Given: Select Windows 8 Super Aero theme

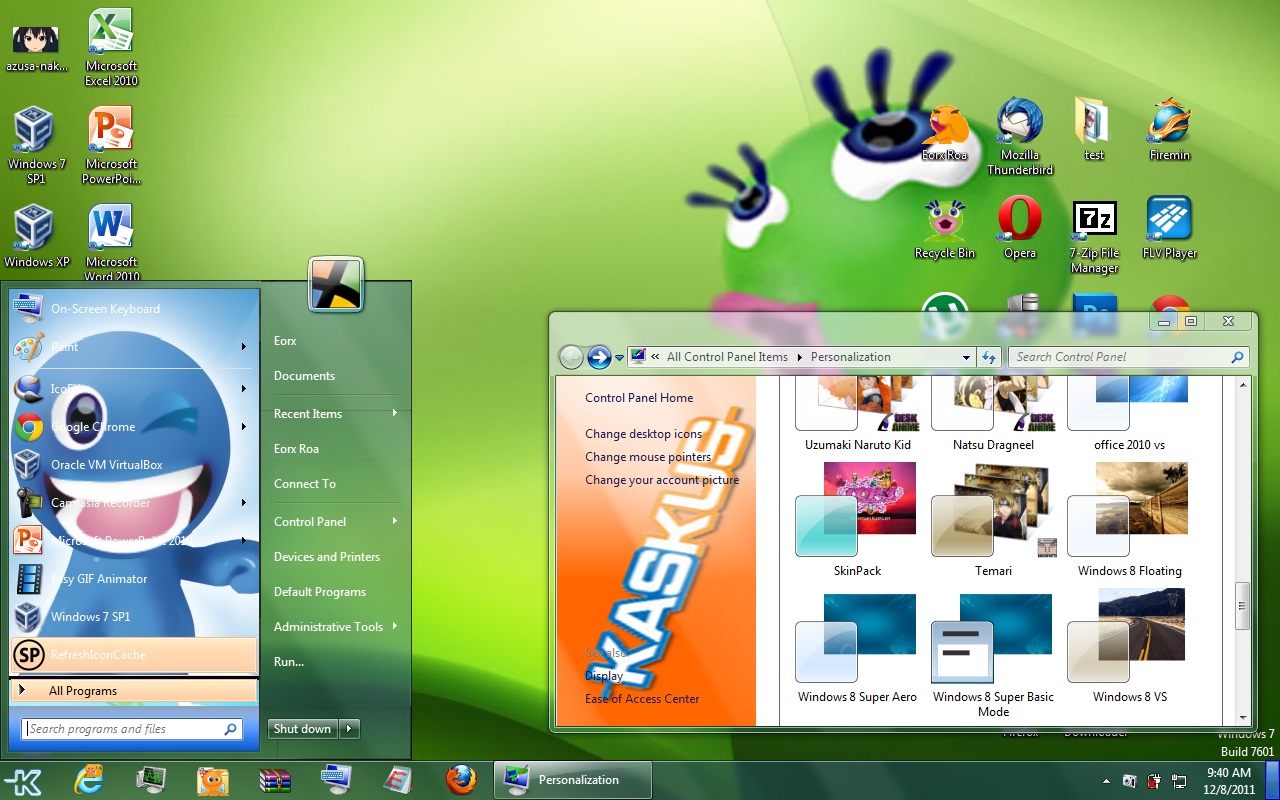Looking at the screenshot, I should 857,647.
